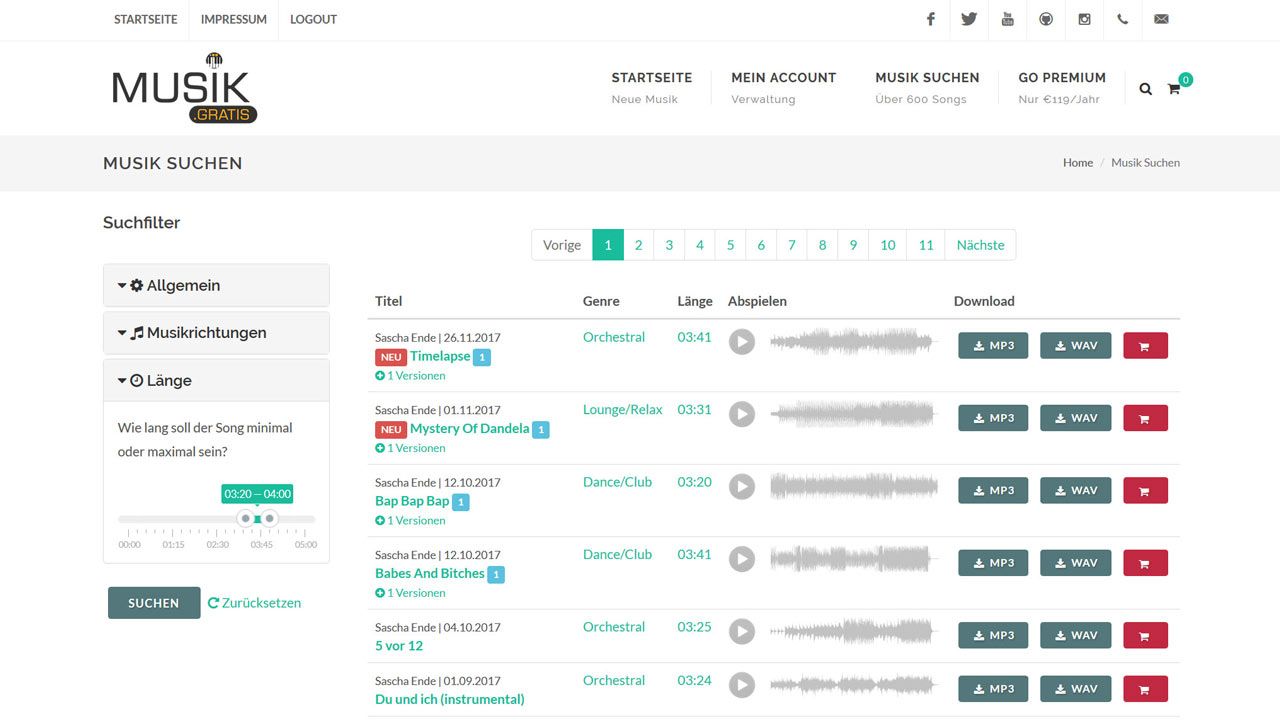Click the Zurücksetzen reset link
This screenshot has width=1280, height=720.
pos(254,603)
